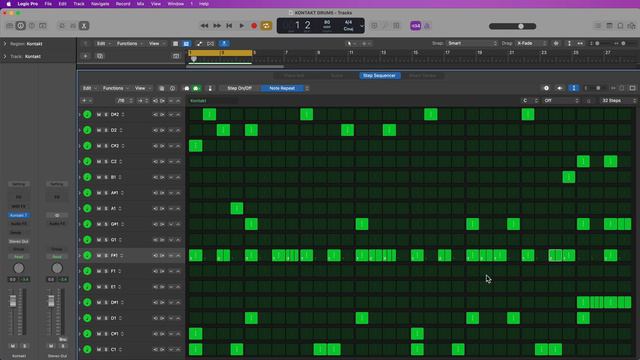Screen dimensions: 640x360
Task: Open the Library icon in control bar
Action: pyautogui.click(x=10, y=26)
